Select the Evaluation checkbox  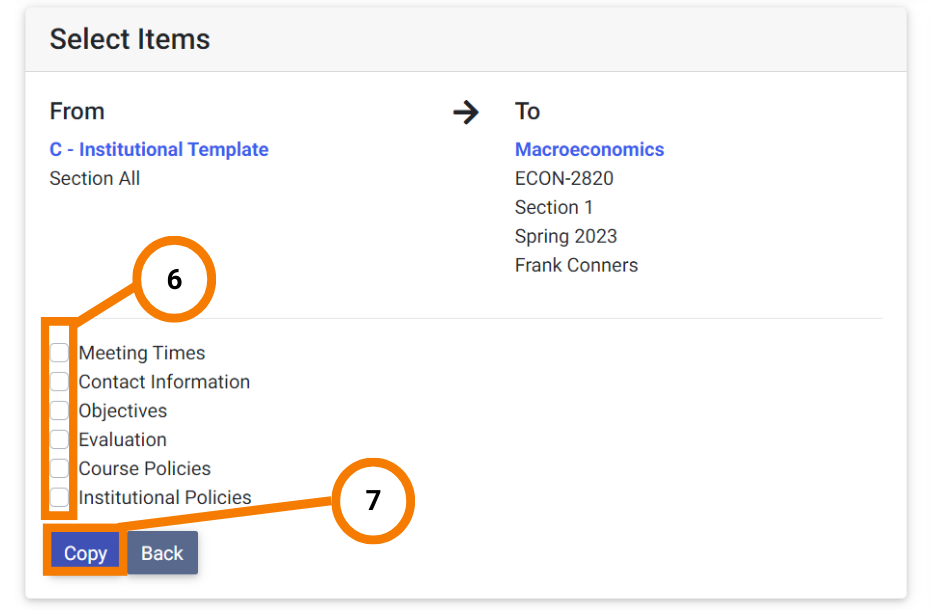point(59,439)
